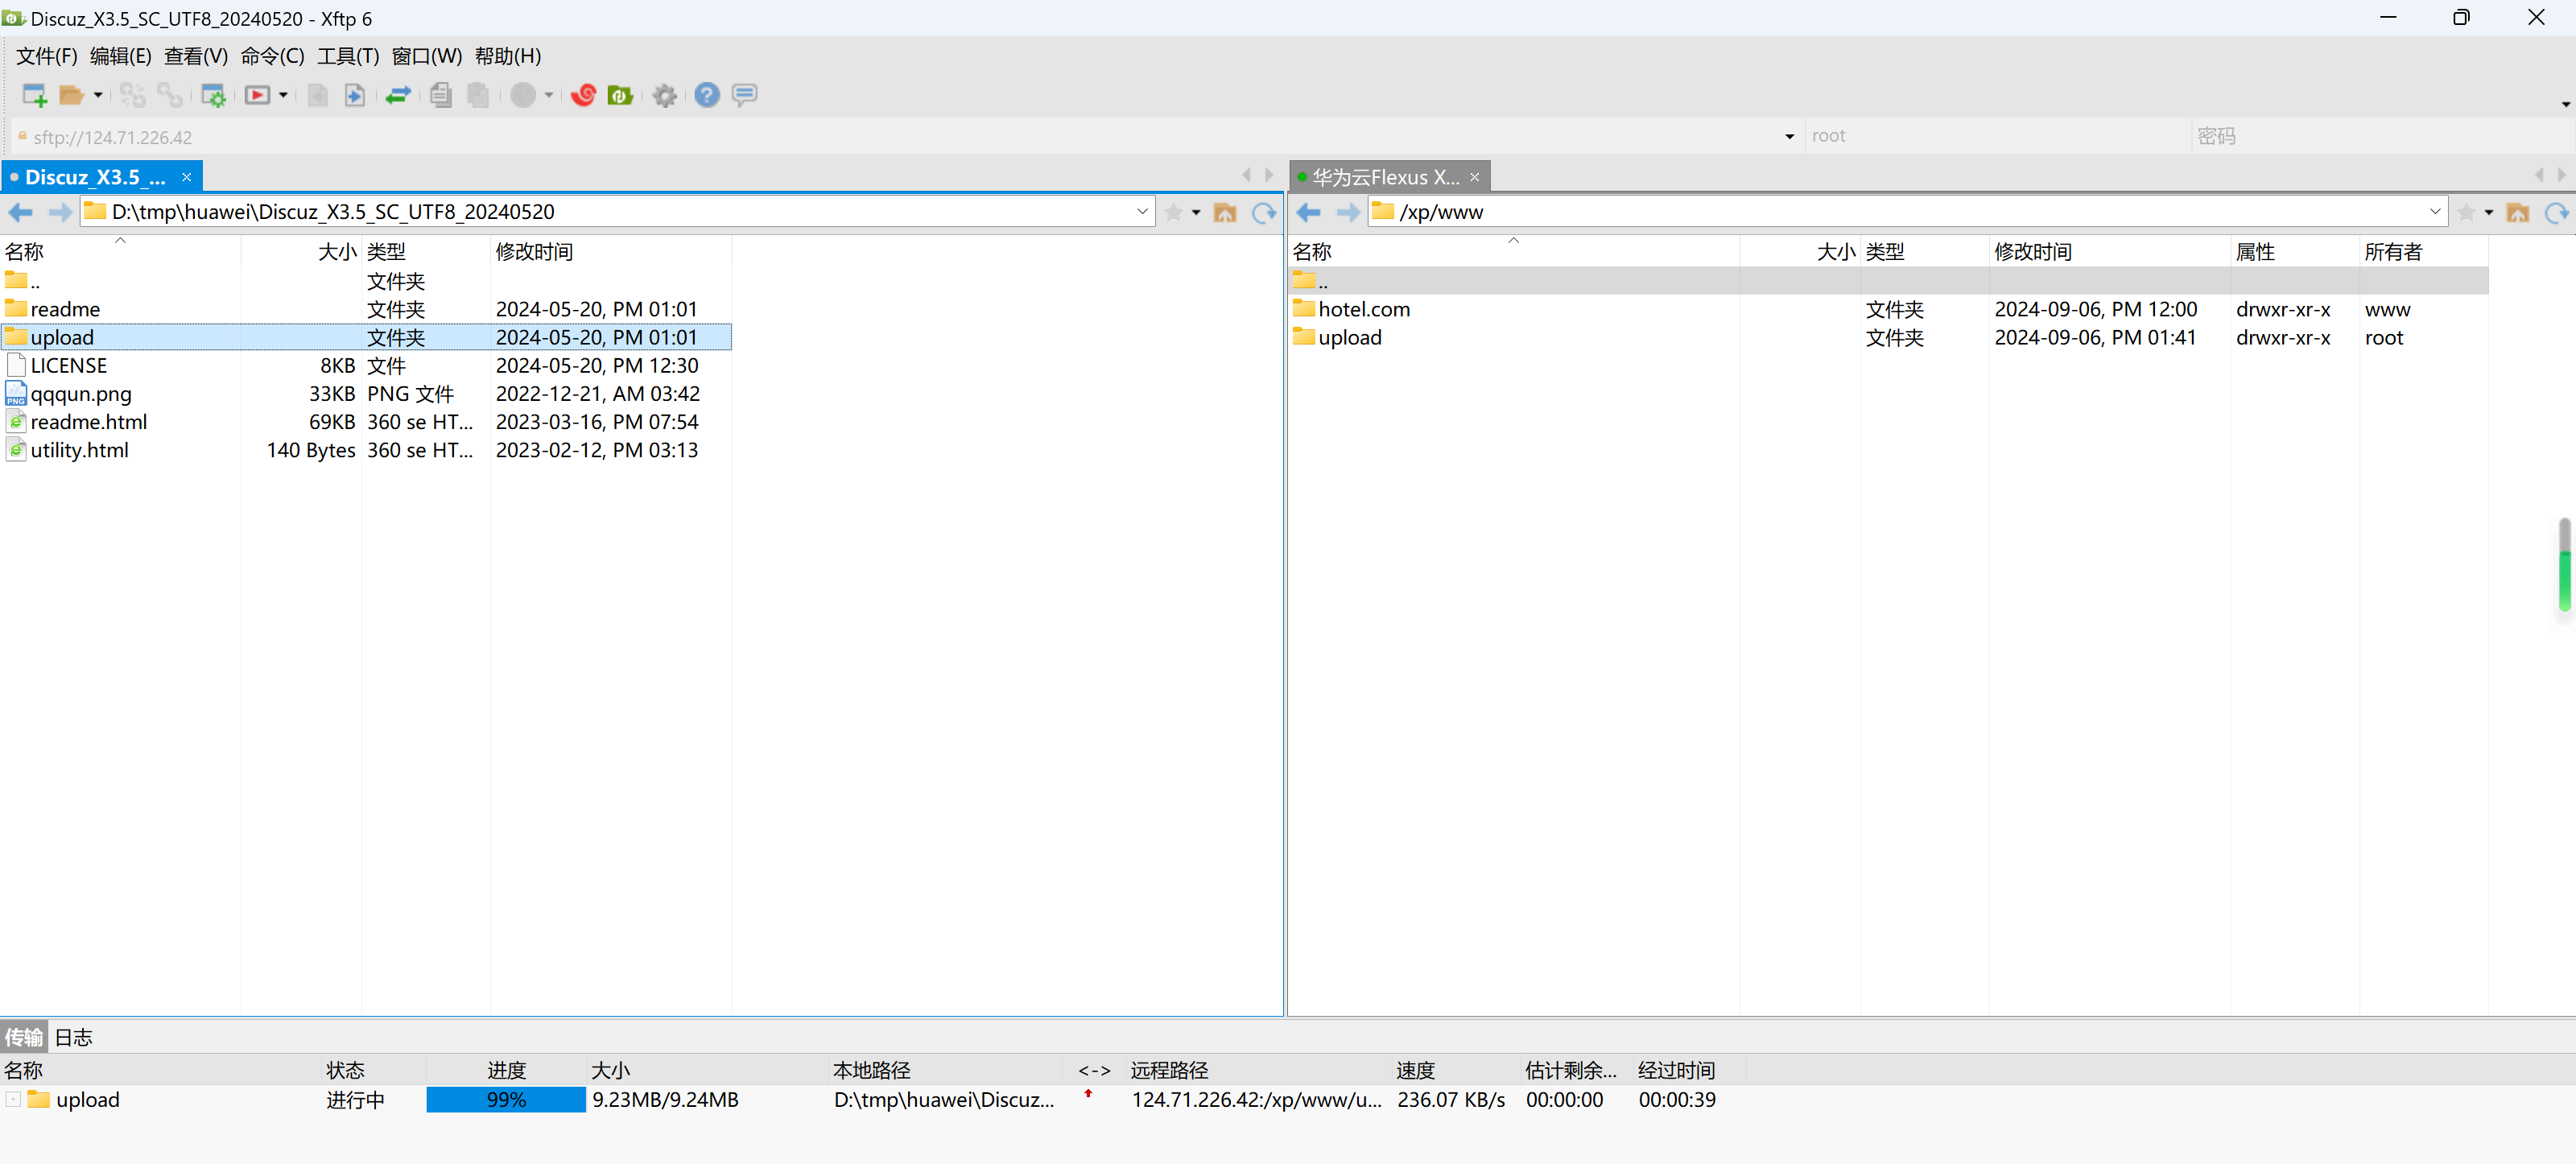Viewport: 2576px width, 1164px height.
Task: Close the 华为云Flexus X remote tab
Action: [1474, 177]
